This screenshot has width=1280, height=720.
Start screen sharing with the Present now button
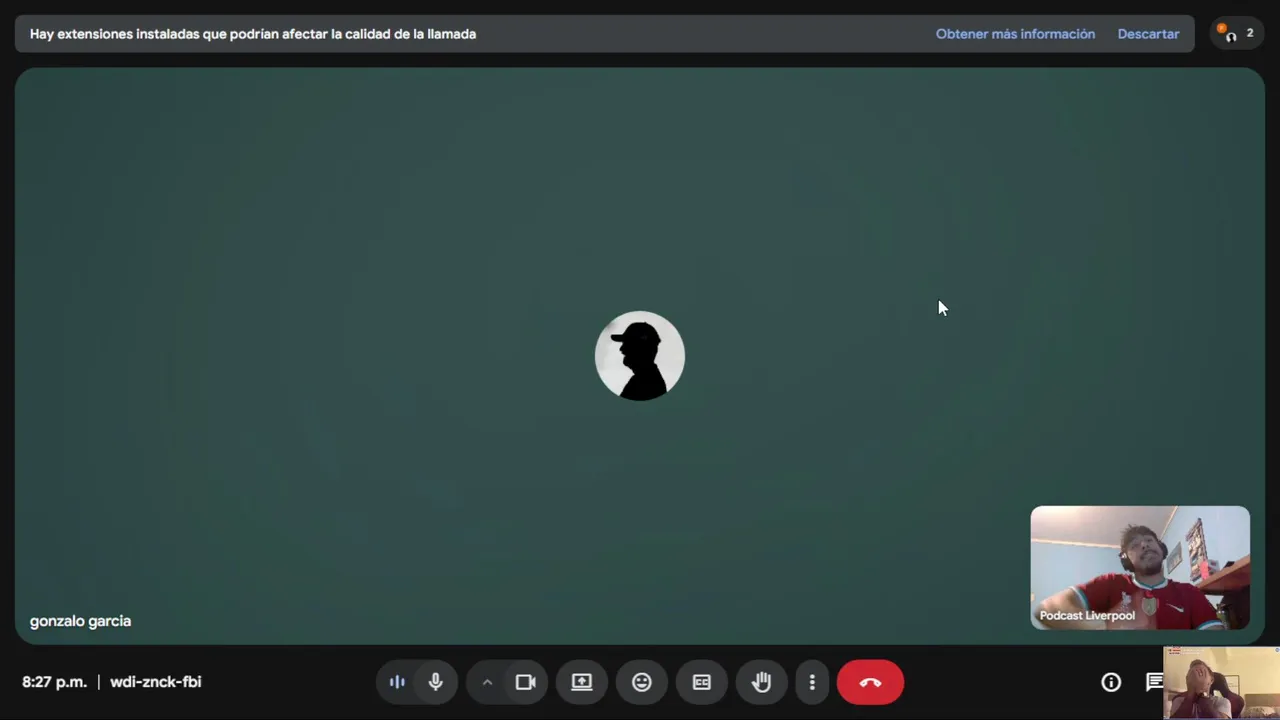pyautogui.click(x=582, y=682)
